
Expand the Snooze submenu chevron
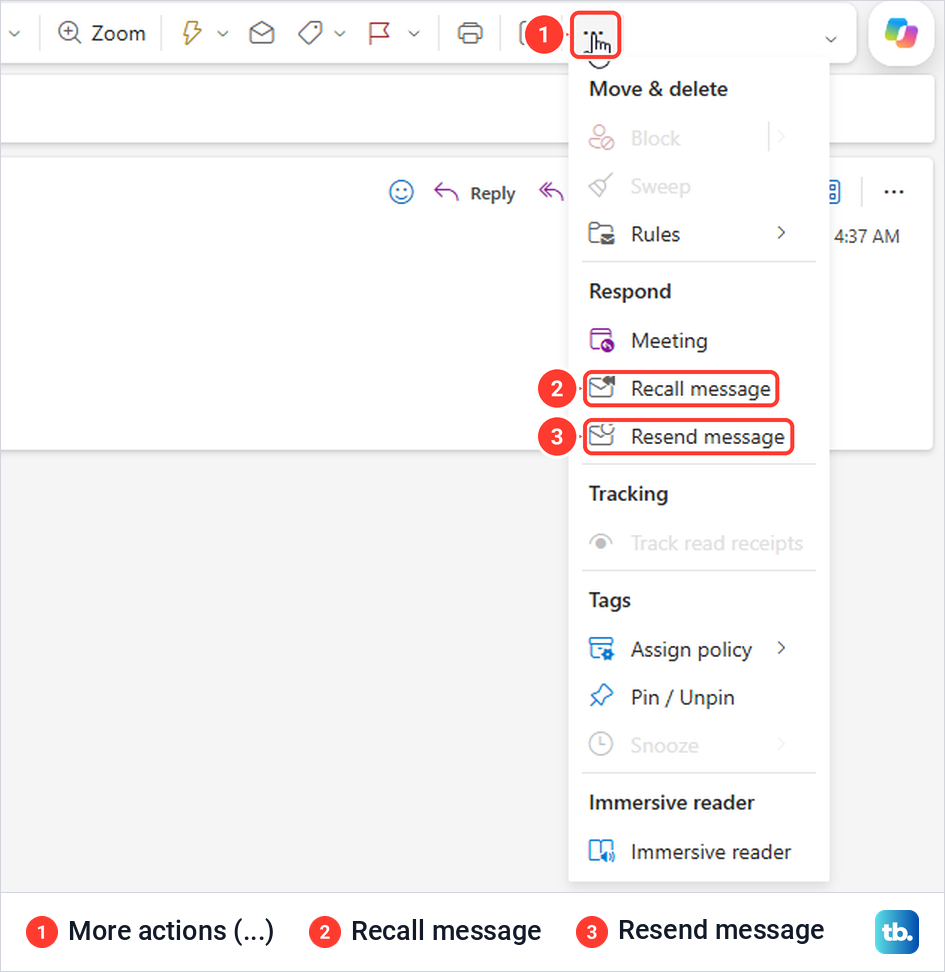[x=781, y=743]
